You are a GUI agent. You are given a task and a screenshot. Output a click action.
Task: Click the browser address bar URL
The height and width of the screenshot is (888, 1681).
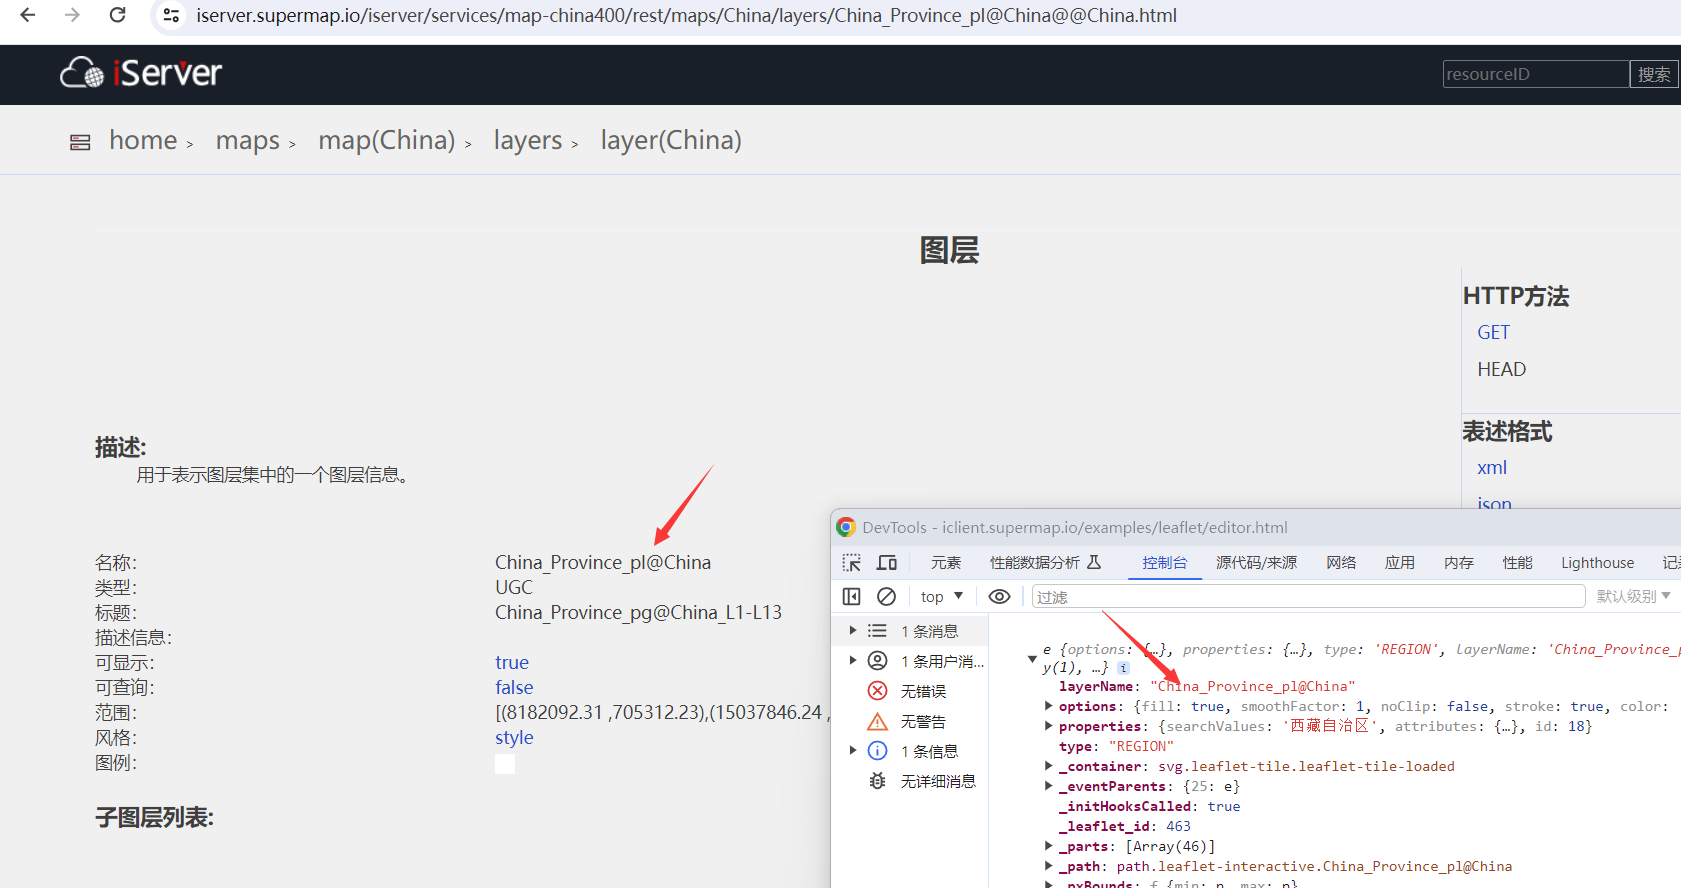coord(686,15)
